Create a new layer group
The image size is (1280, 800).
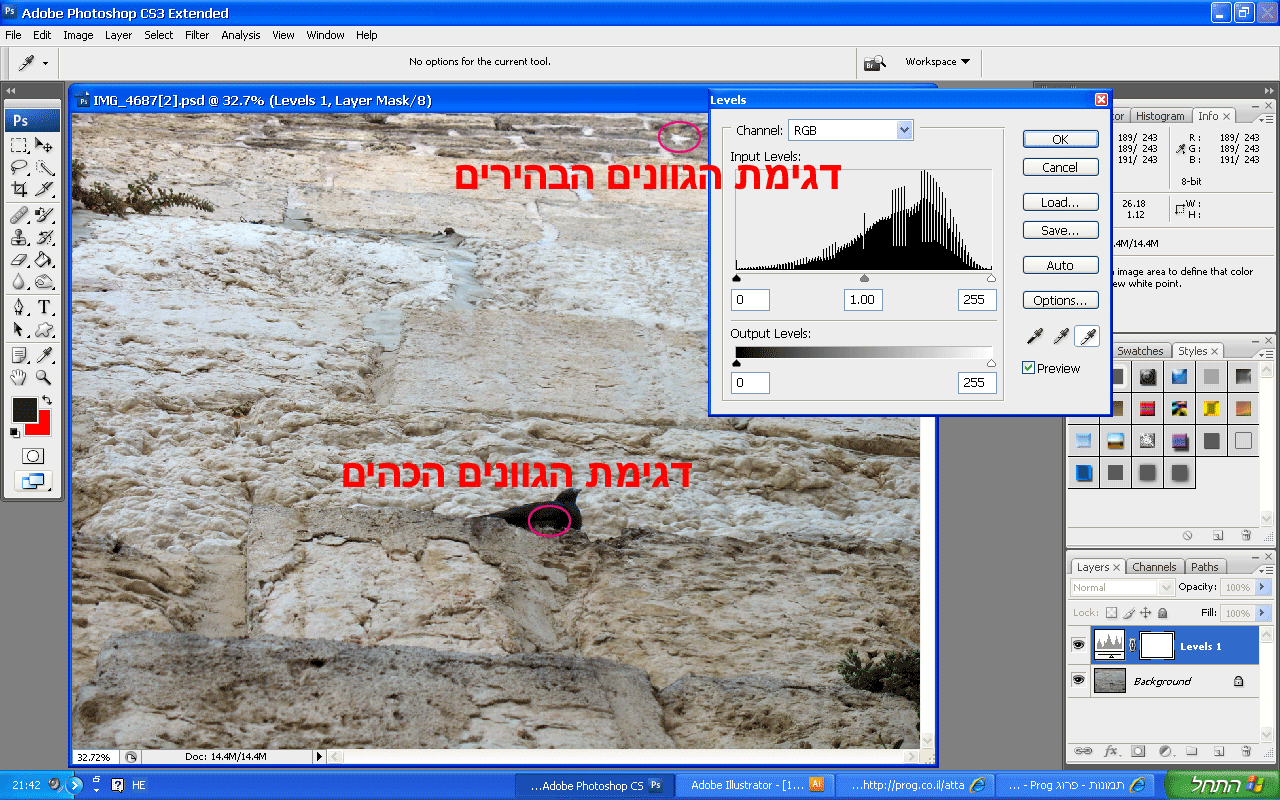click(x=1192, y=751)
